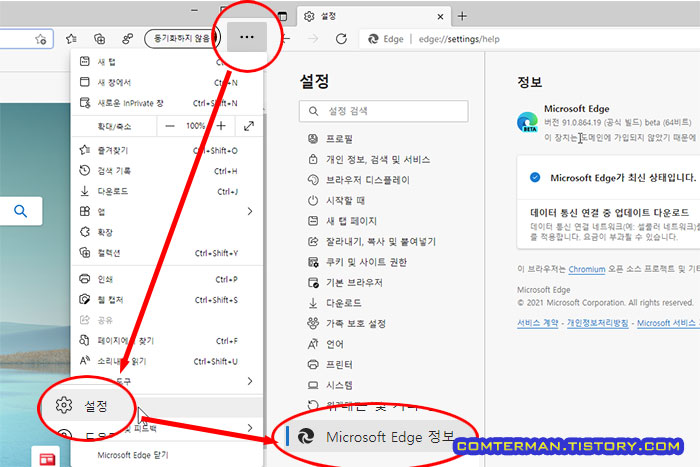Choose 새로운 InPrivate 창 menu entry
Image resolution: width=700 pixels, height=467 pixels.
(x=167, y=103)
